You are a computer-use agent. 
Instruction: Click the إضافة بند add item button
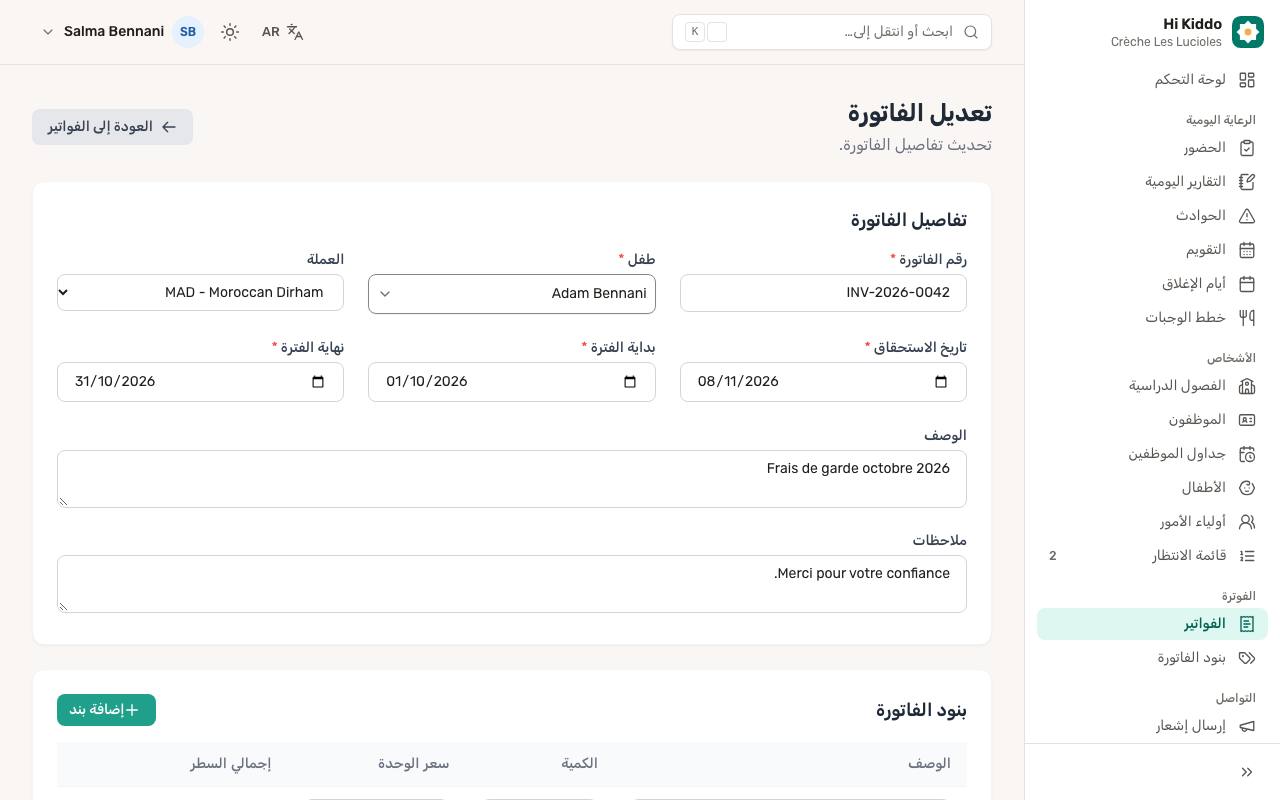click(106, 710)
